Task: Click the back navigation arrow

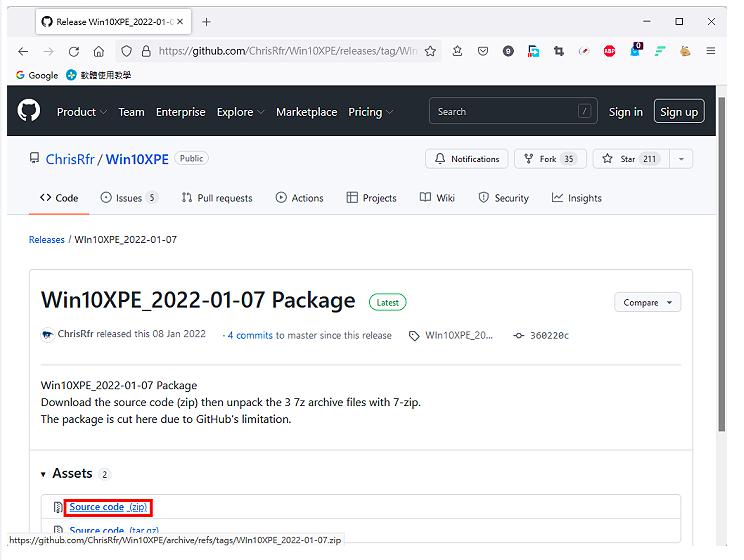Action: pos(23,51)
